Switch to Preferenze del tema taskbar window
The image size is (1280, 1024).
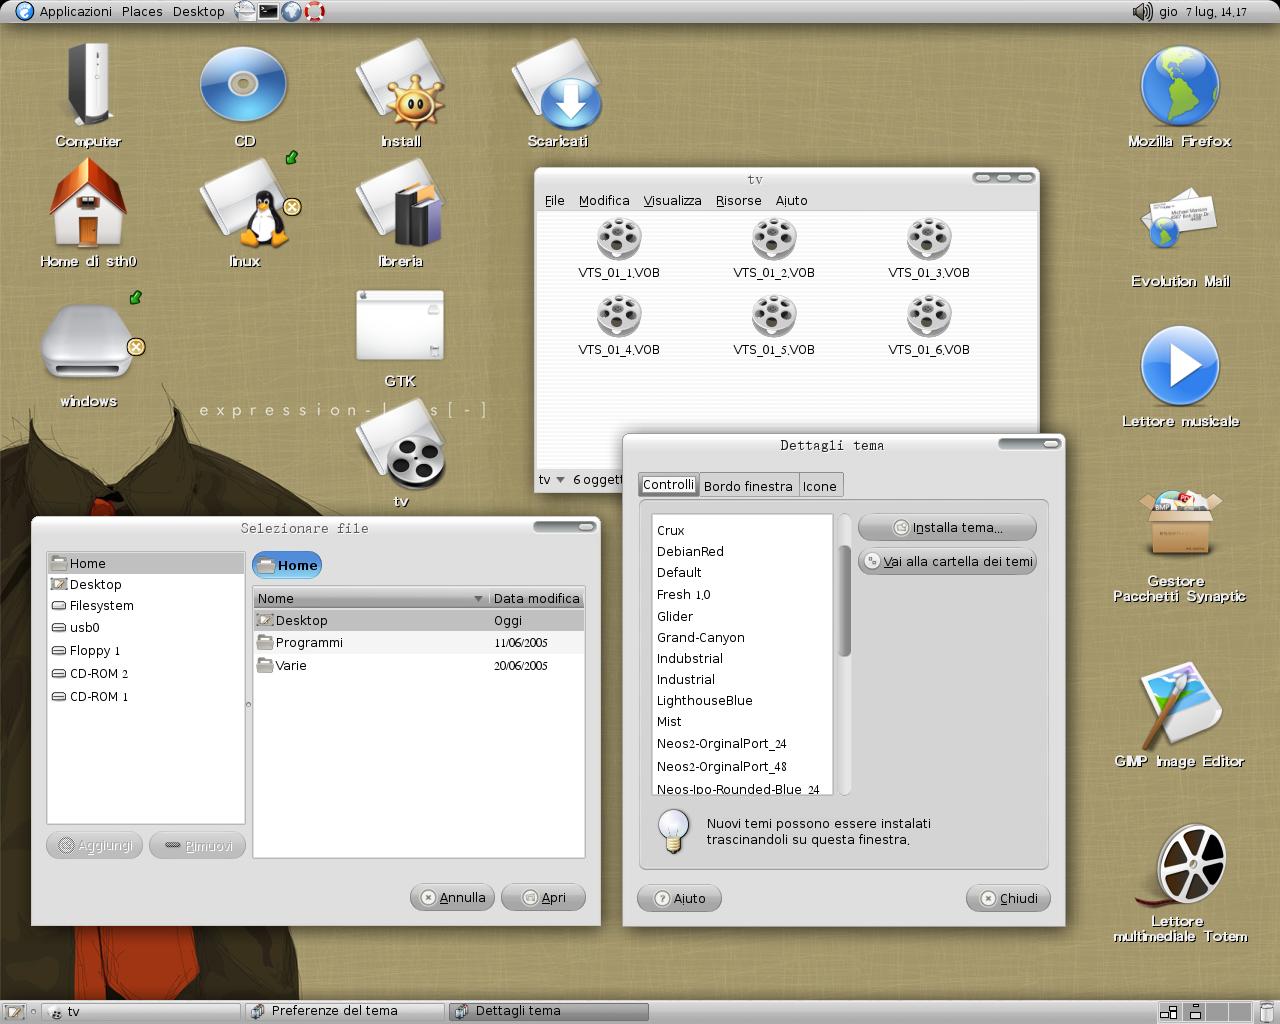(x=345, y=1011)
